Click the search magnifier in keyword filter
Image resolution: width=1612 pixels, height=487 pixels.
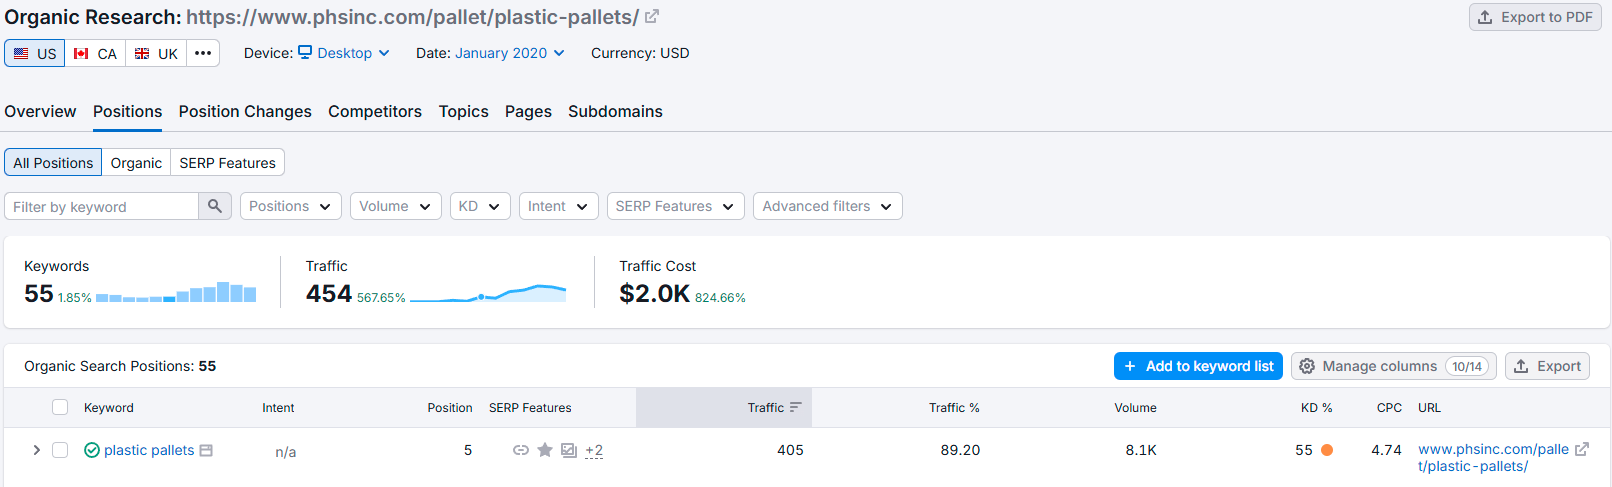pos(215,206)
